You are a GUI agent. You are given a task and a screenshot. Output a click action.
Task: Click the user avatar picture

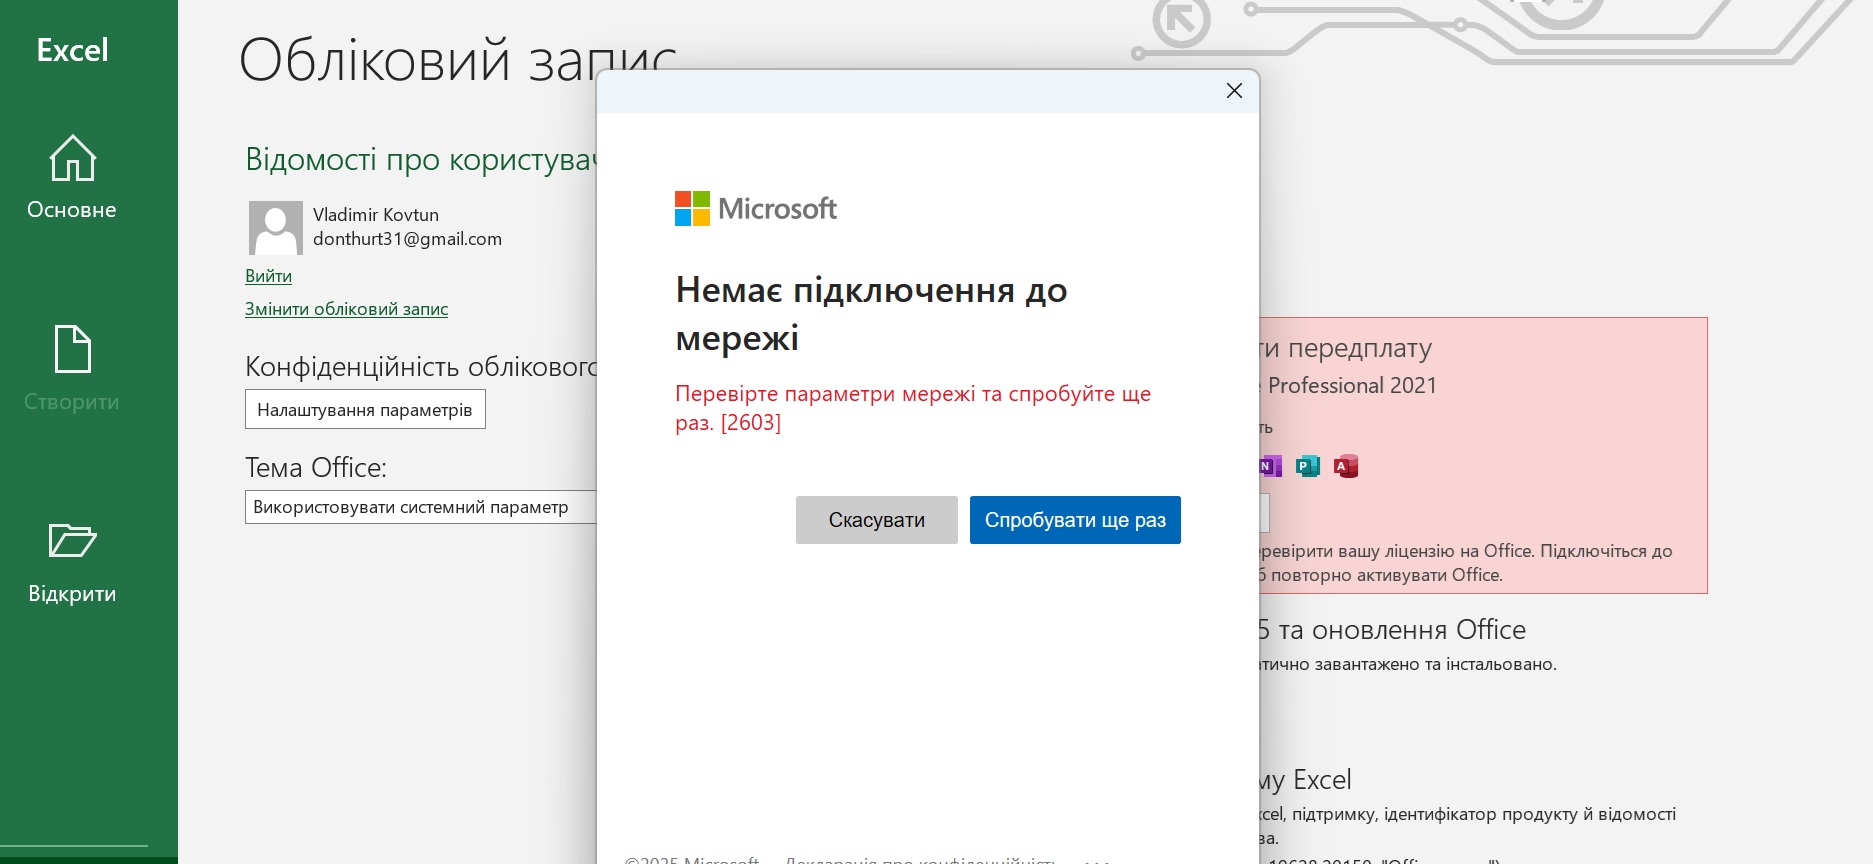(275, 227)
